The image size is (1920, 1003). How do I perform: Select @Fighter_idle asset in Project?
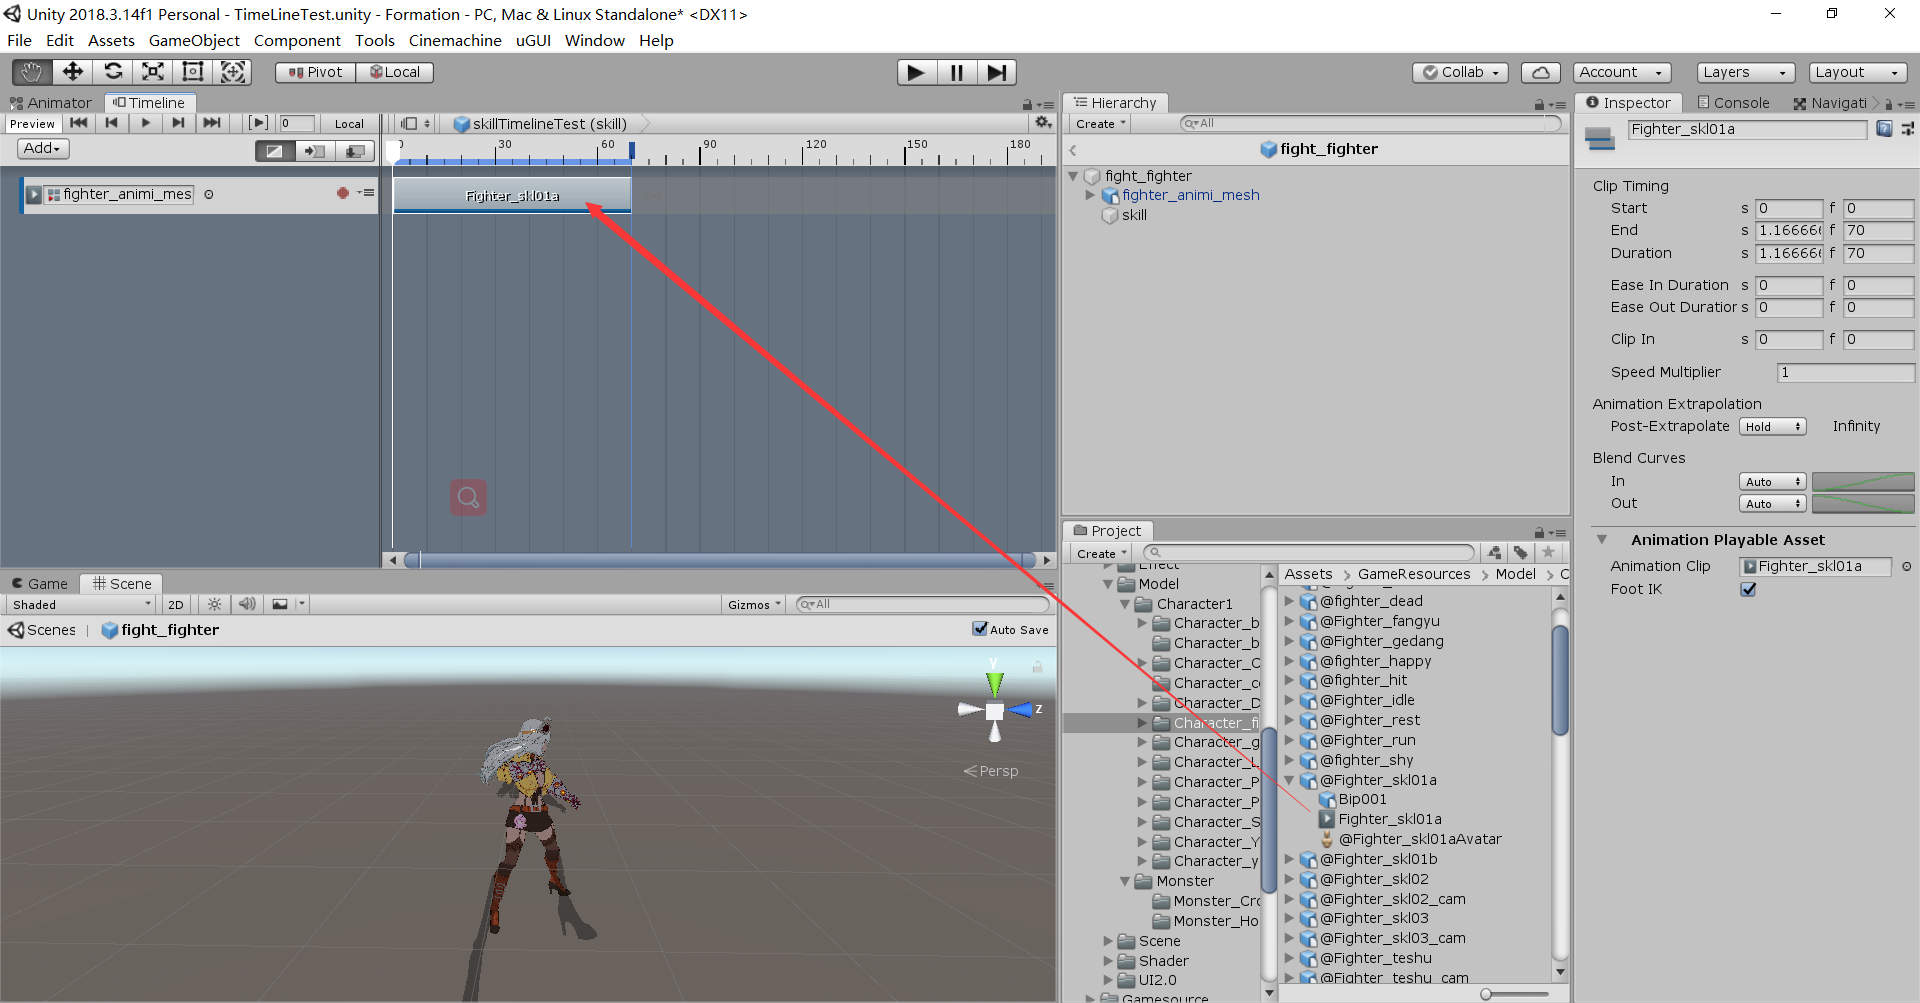coord(1366,700)
